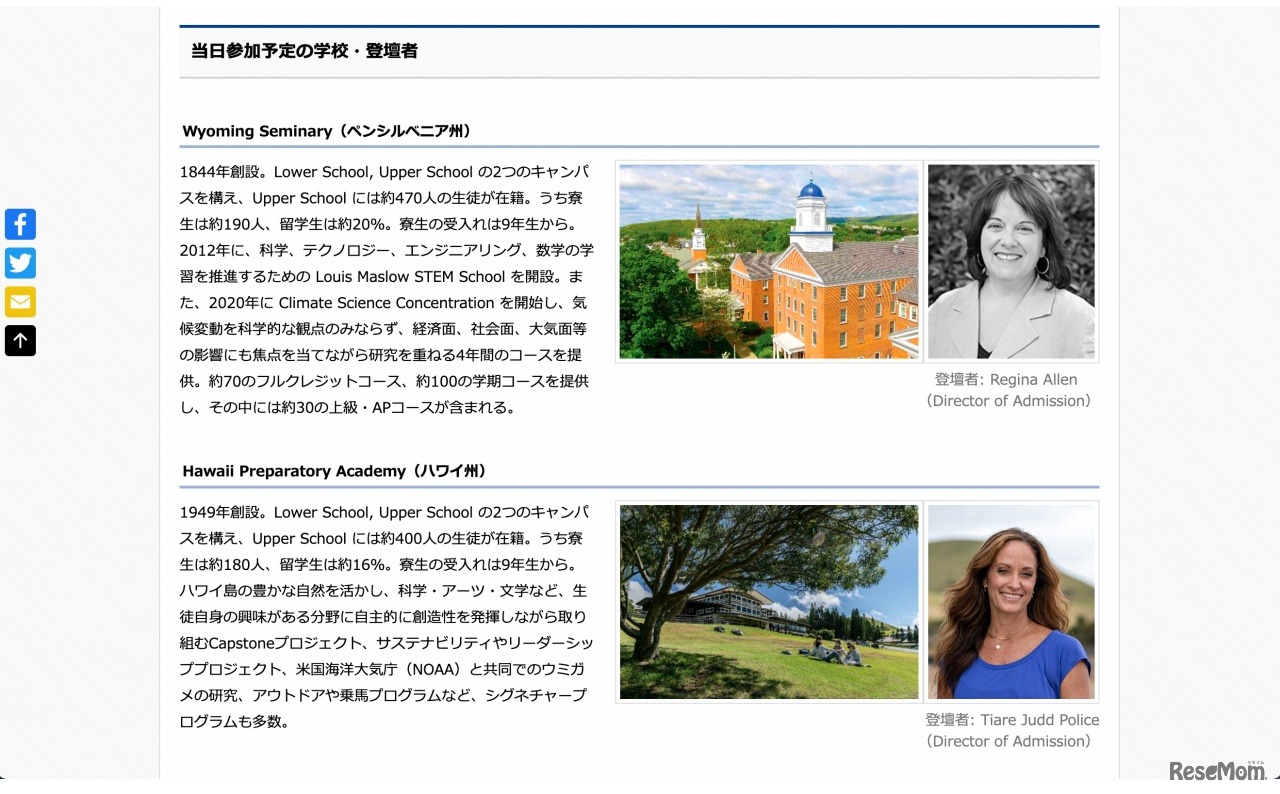The height and width of the screenshot is (794, 1280).
Task: Click the text 'Climate Science Concentration'
Action: (x=387, y=303)
